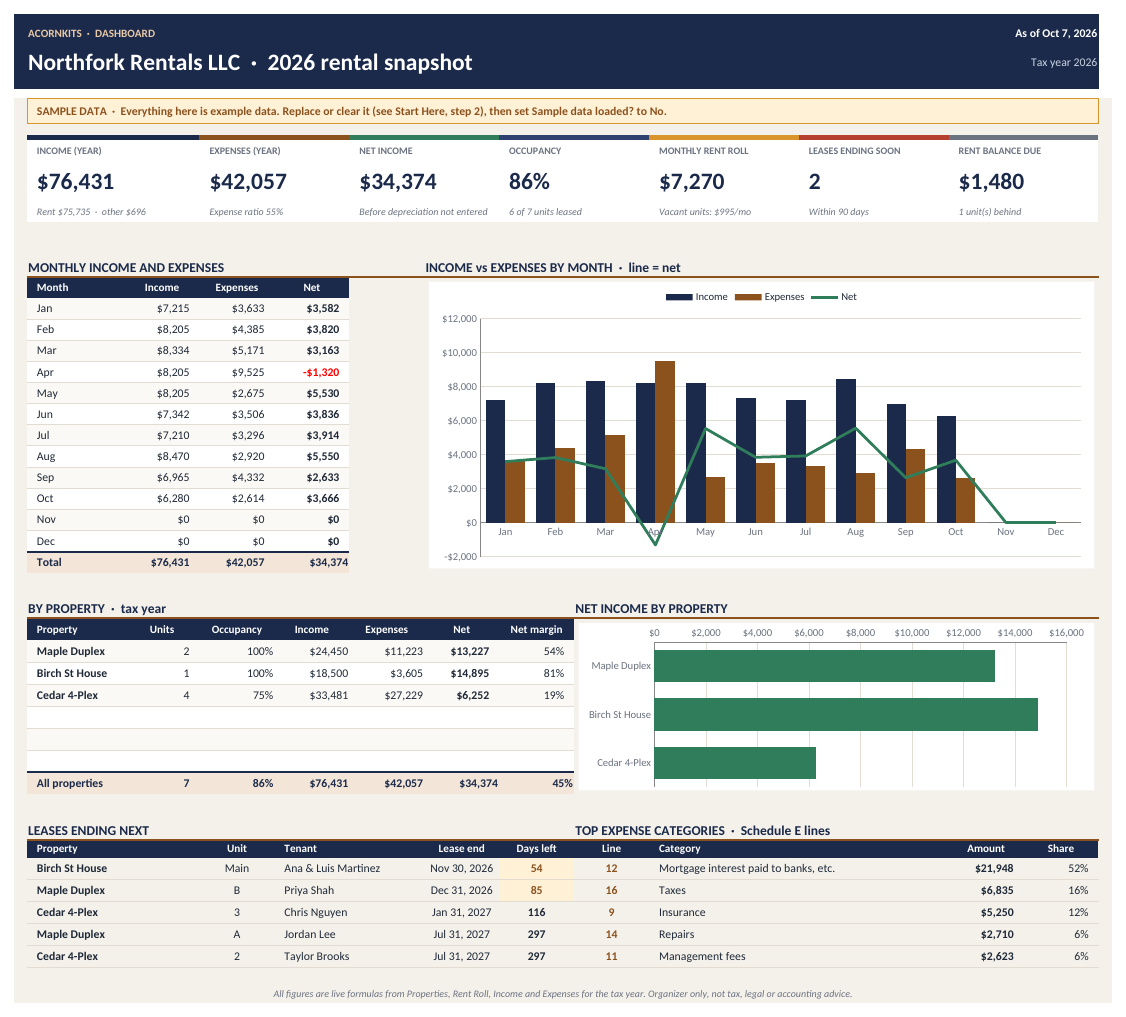Click the '6 of 7 units leased' note
The image size is (1126, 1017).
pos(545,212)
